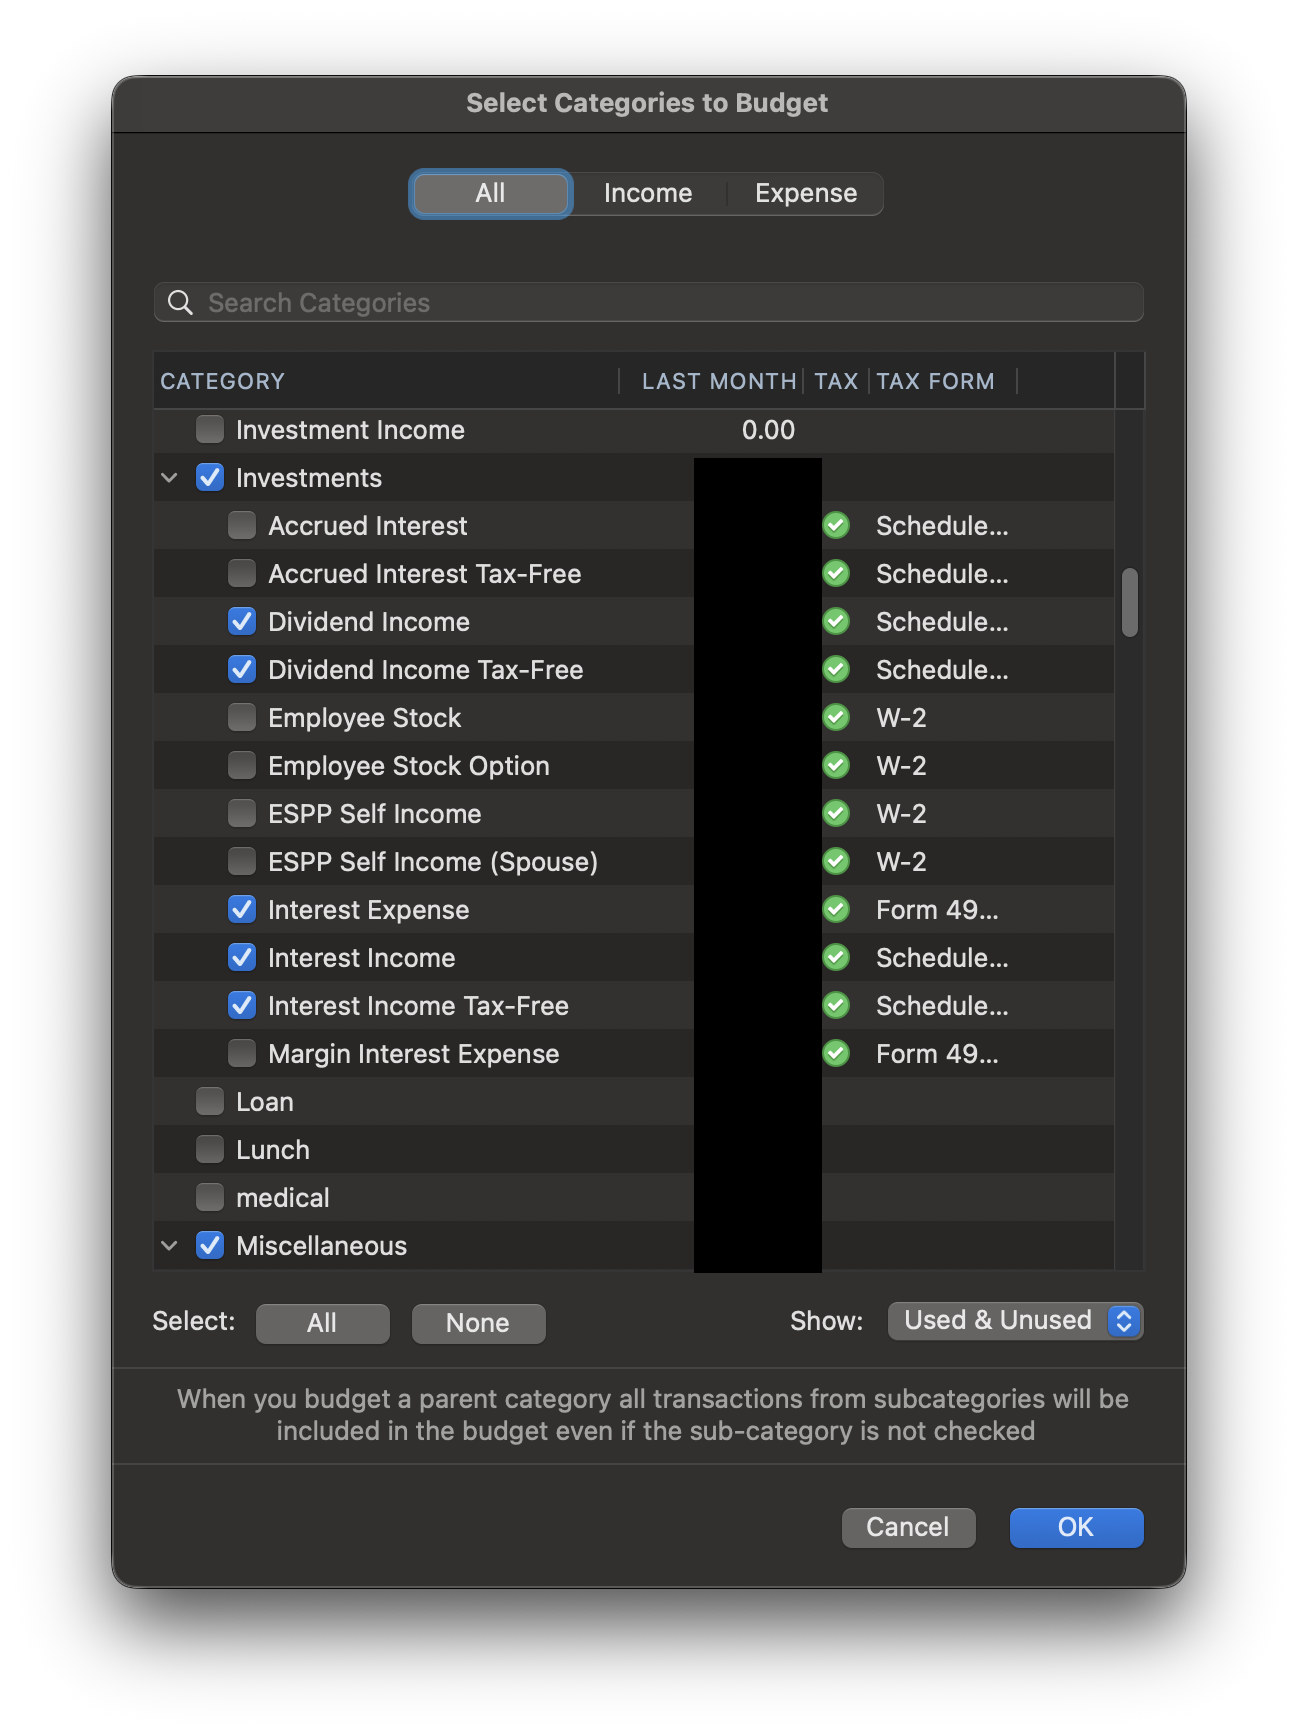Click green tax checkmark for Dividend Income
Viewport: 1298px width, 1736px height.
click(x=836, y=622)
